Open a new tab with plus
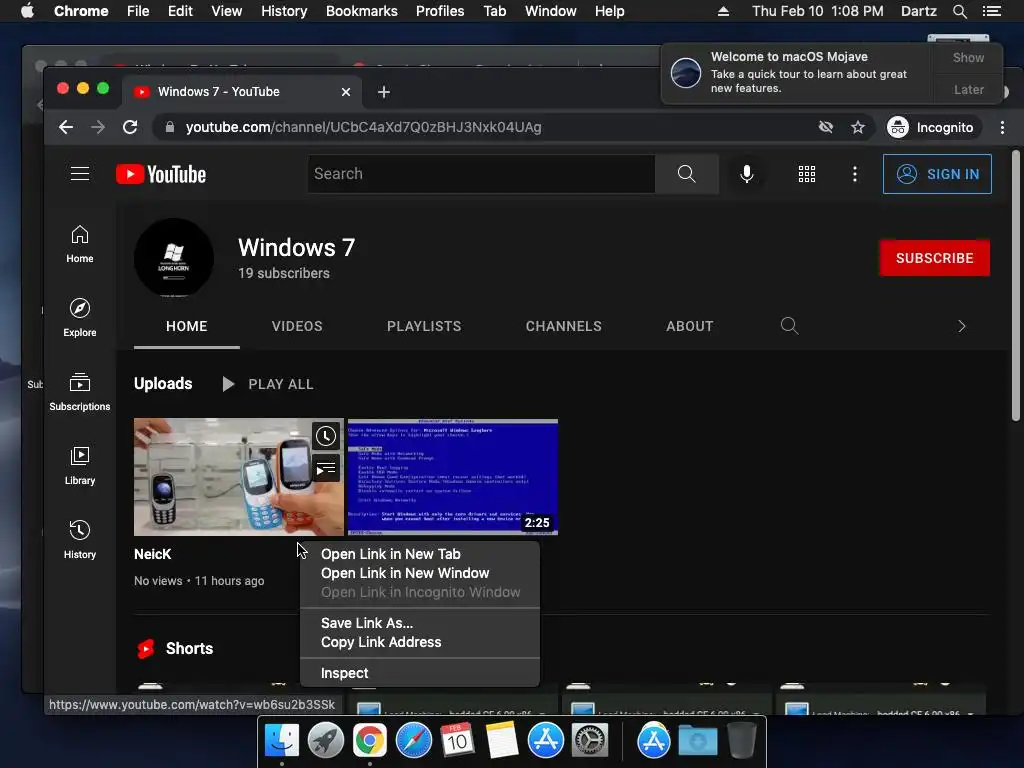 [x=384, y=92]
